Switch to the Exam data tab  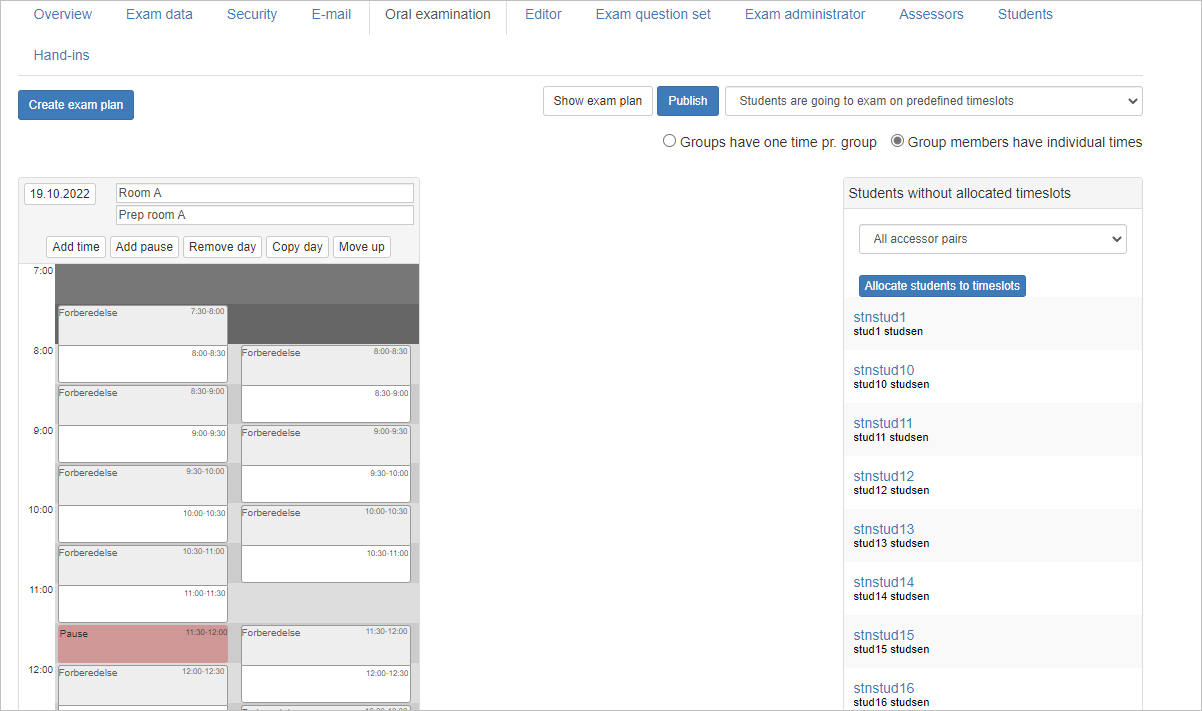159,14
